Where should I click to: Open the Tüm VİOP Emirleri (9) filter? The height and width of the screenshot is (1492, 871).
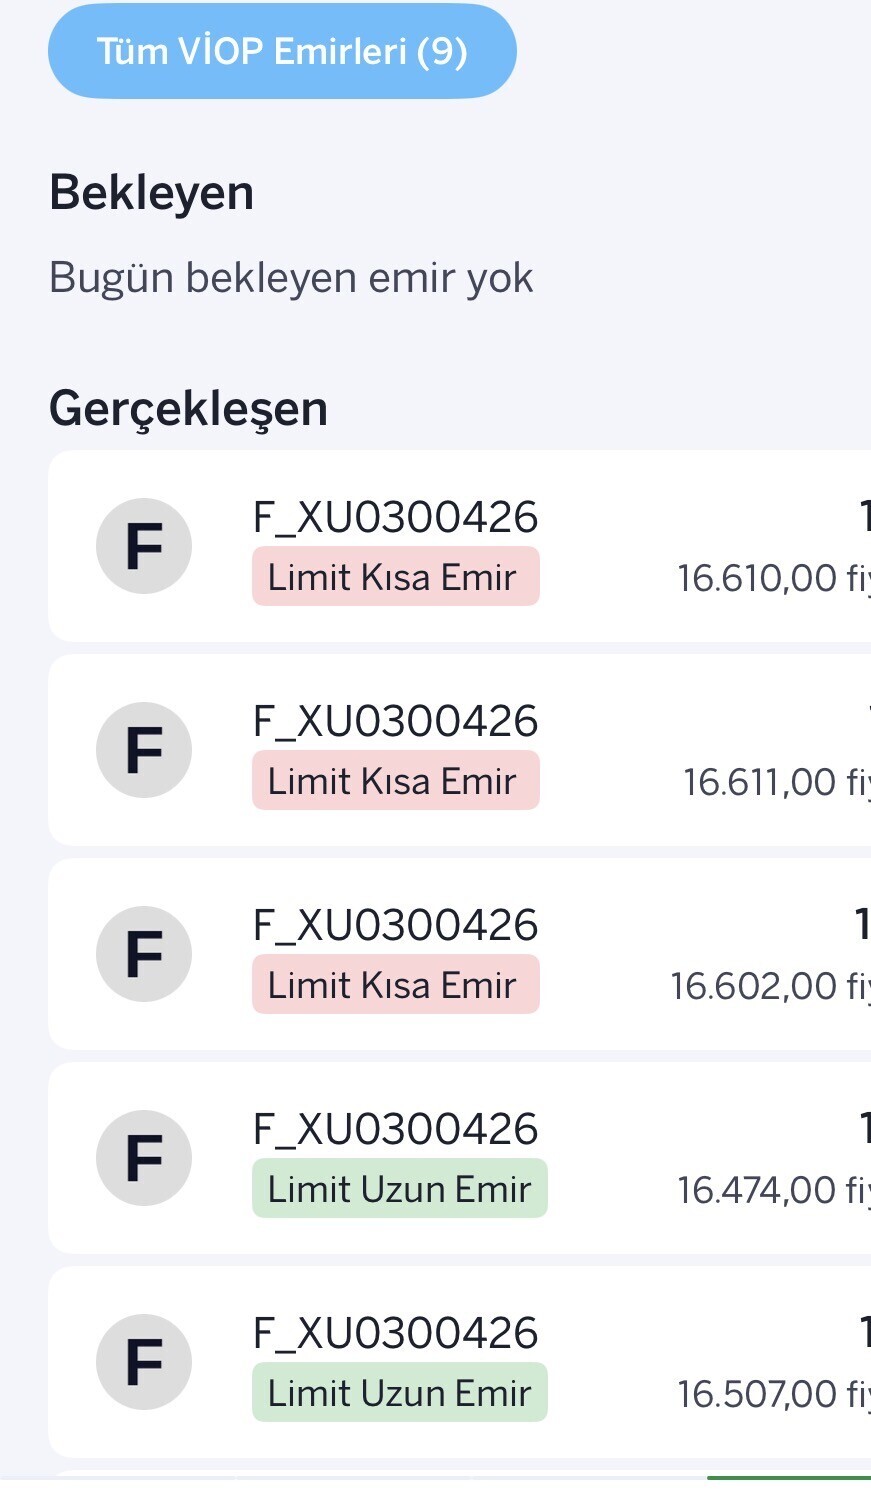point(282,52)
